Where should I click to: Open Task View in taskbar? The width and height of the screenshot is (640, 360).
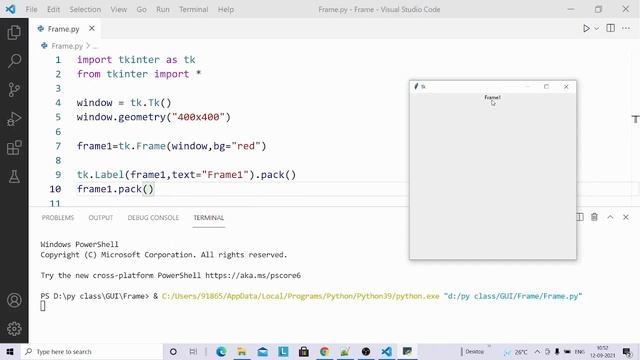point(193,351)
